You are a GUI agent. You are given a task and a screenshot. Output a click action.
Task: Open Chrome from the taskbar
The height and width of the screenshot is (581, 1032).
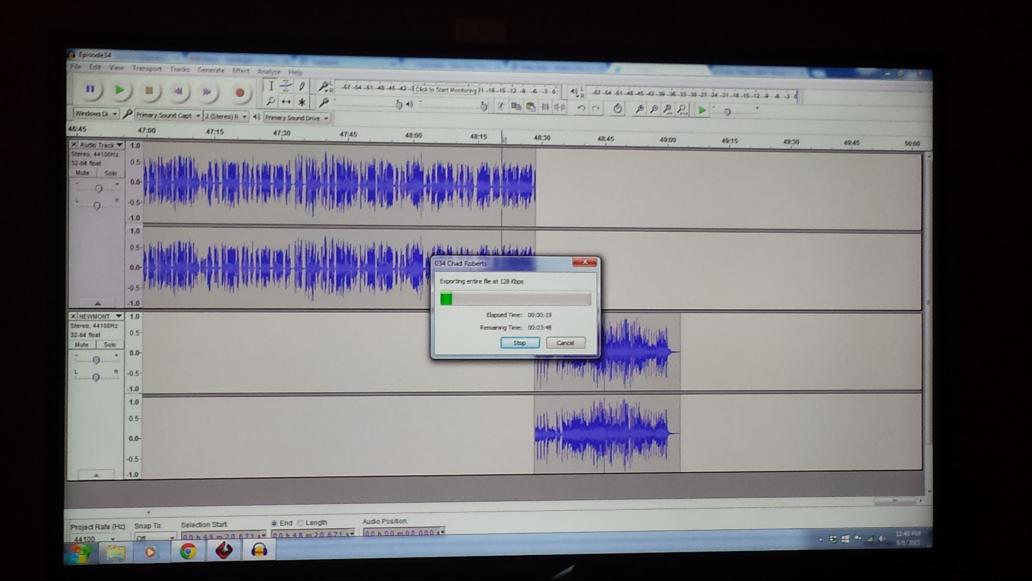pos(188,551)
